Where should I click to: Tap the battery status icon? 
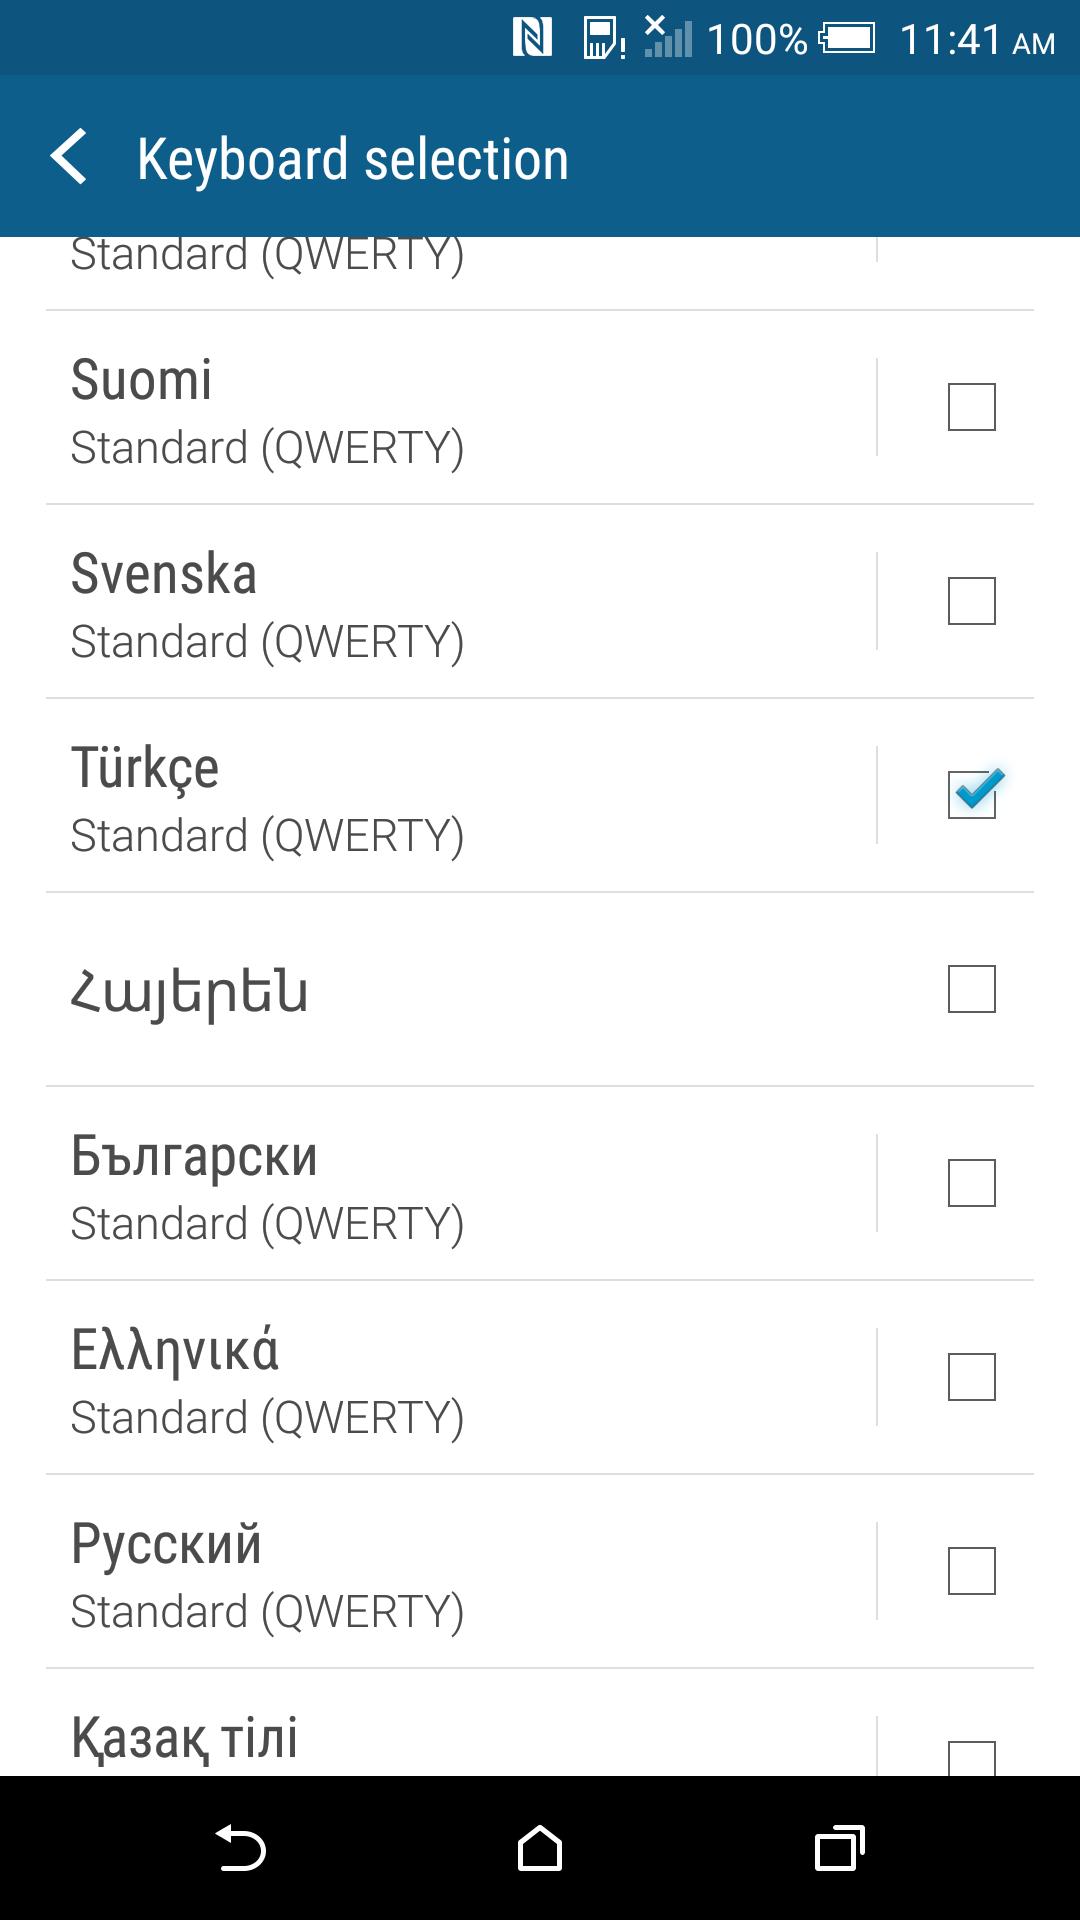click(x=847, y=39)
